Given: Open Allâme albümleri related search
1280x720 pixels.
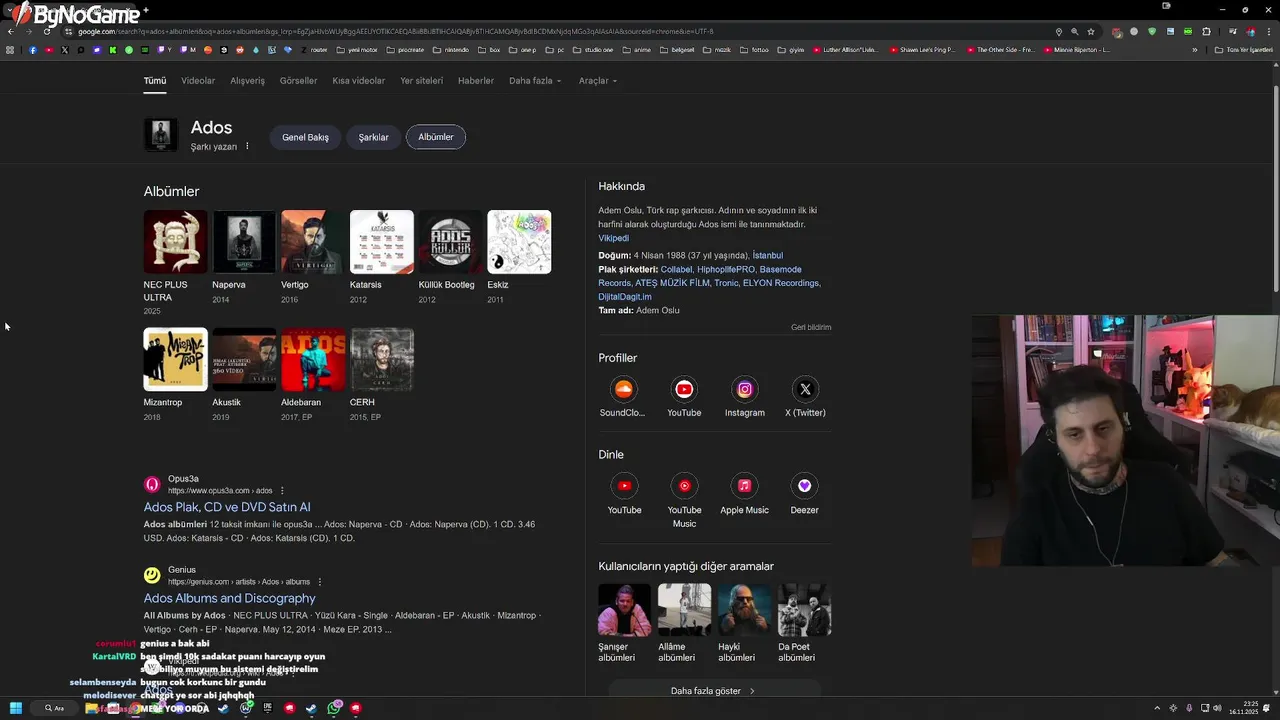Looking at the screenshot, I should click(x=684, y=623).
